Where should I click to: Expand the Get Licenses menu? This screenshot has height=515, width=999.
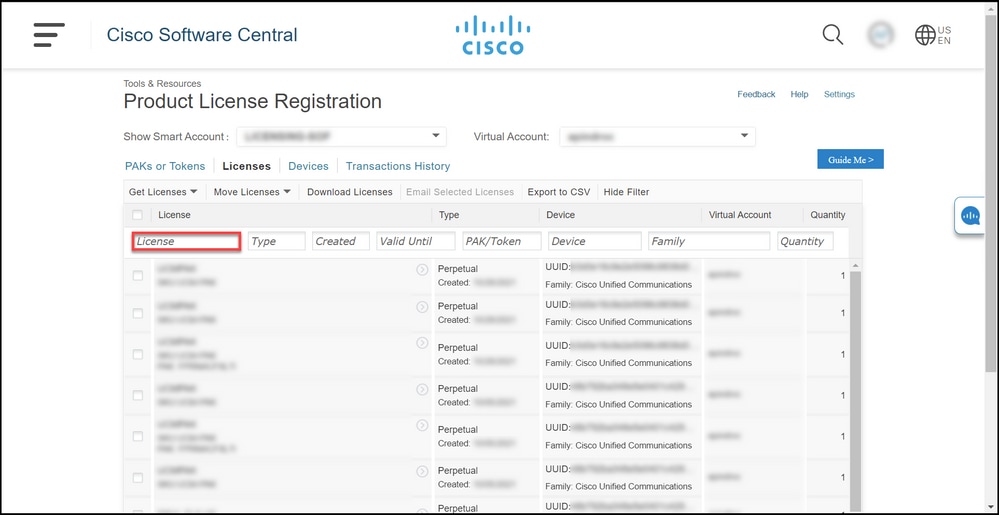[163, 192]
